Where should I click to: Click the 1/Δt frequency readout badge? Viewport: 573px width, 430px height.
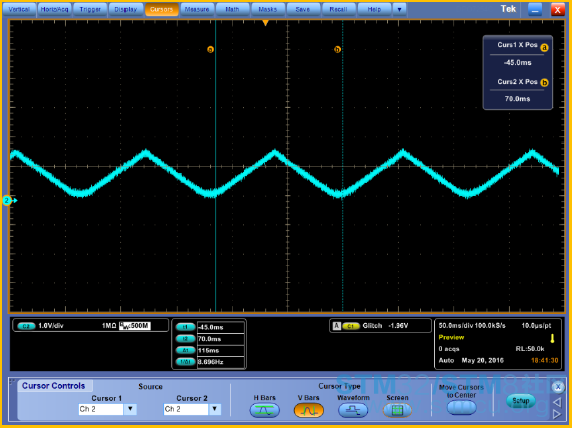tap(185, 362)
